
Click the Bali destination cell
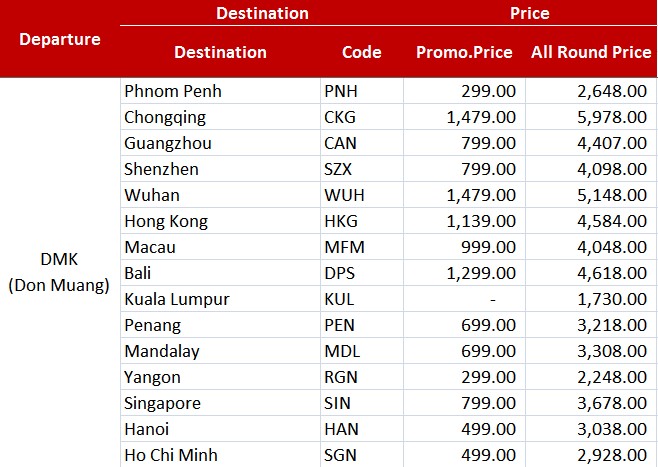(x=220, y=273)
